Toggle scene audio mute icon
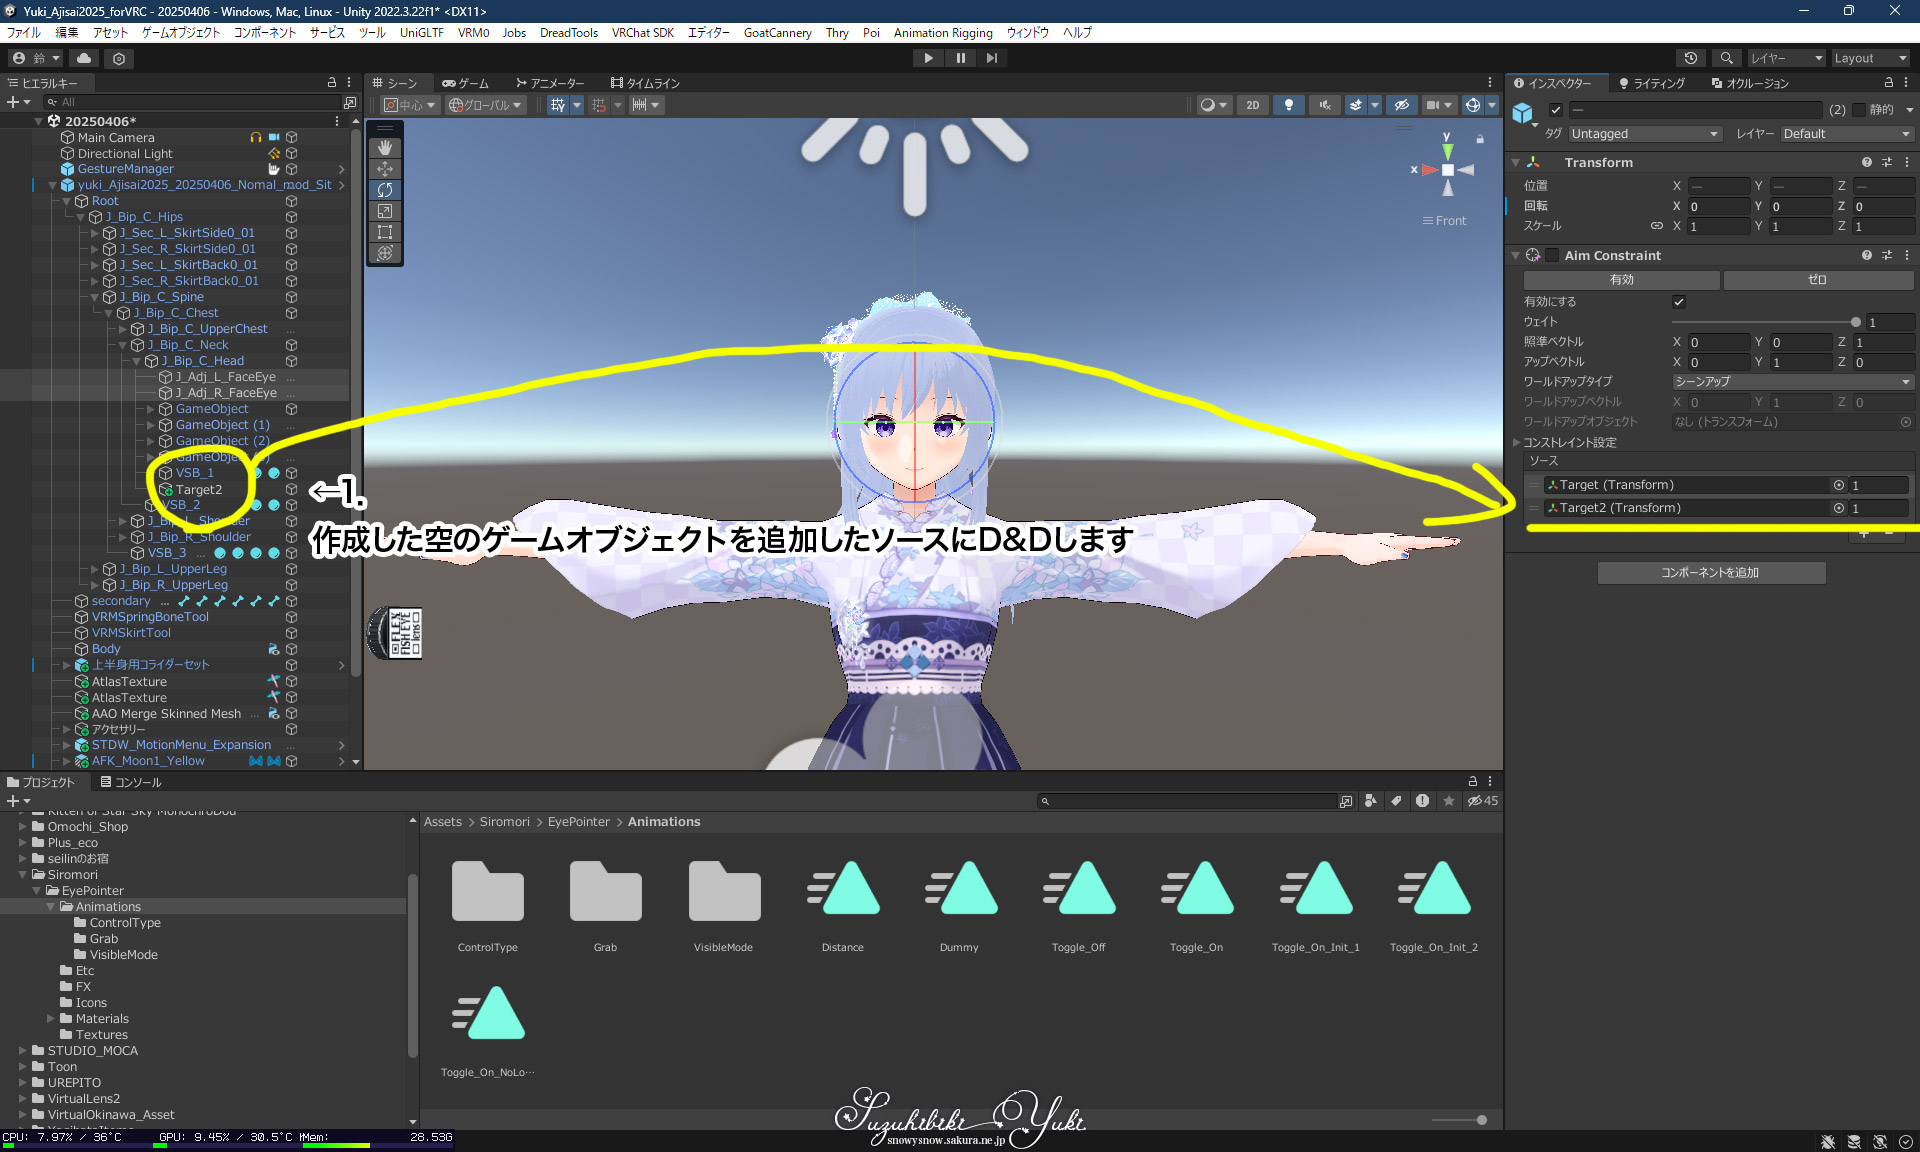This screenshot has height=1152, width=1920. pos(1325,105)
